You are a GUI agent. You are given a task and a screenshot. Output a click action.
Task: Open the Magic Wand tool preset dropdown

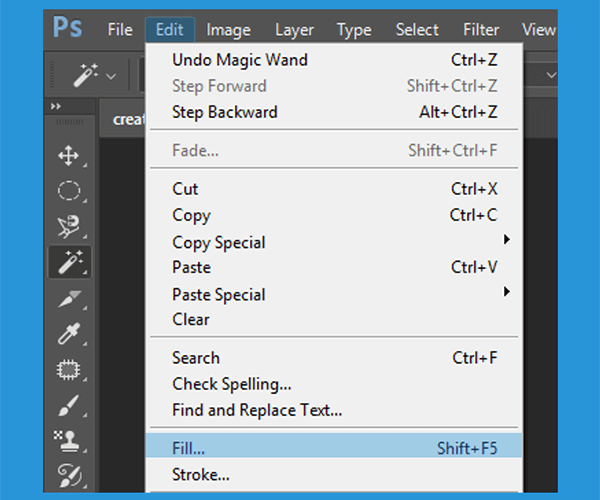111,77
